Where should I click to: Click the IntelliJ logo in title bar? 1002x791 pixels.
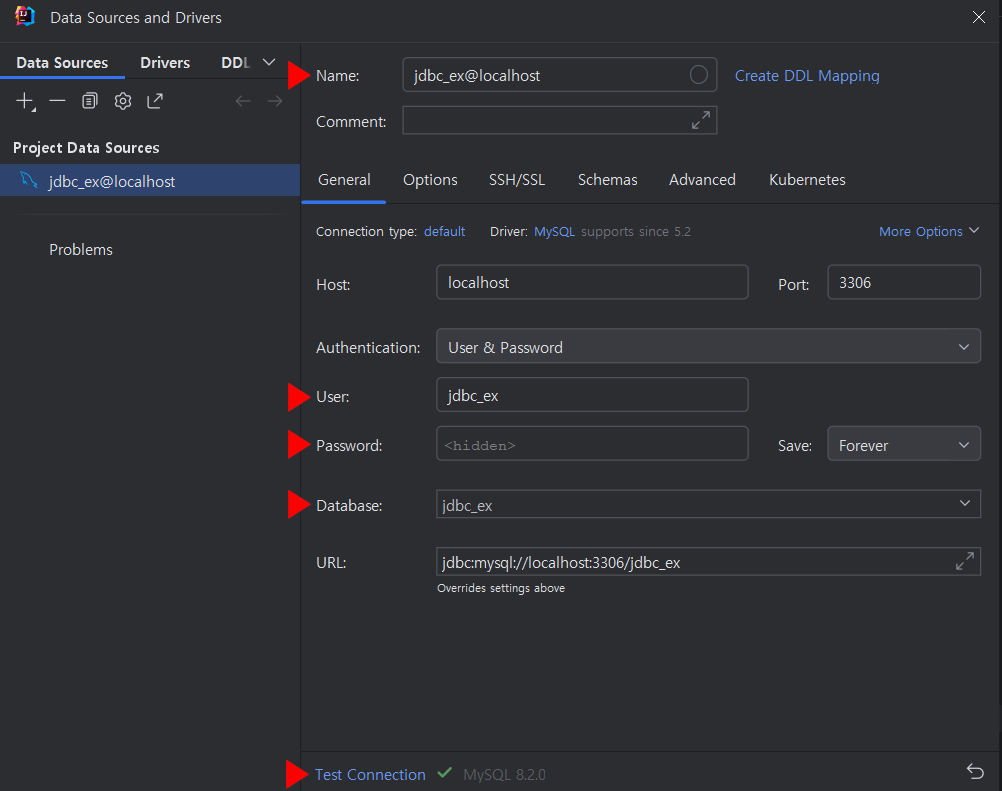[25, 16]
